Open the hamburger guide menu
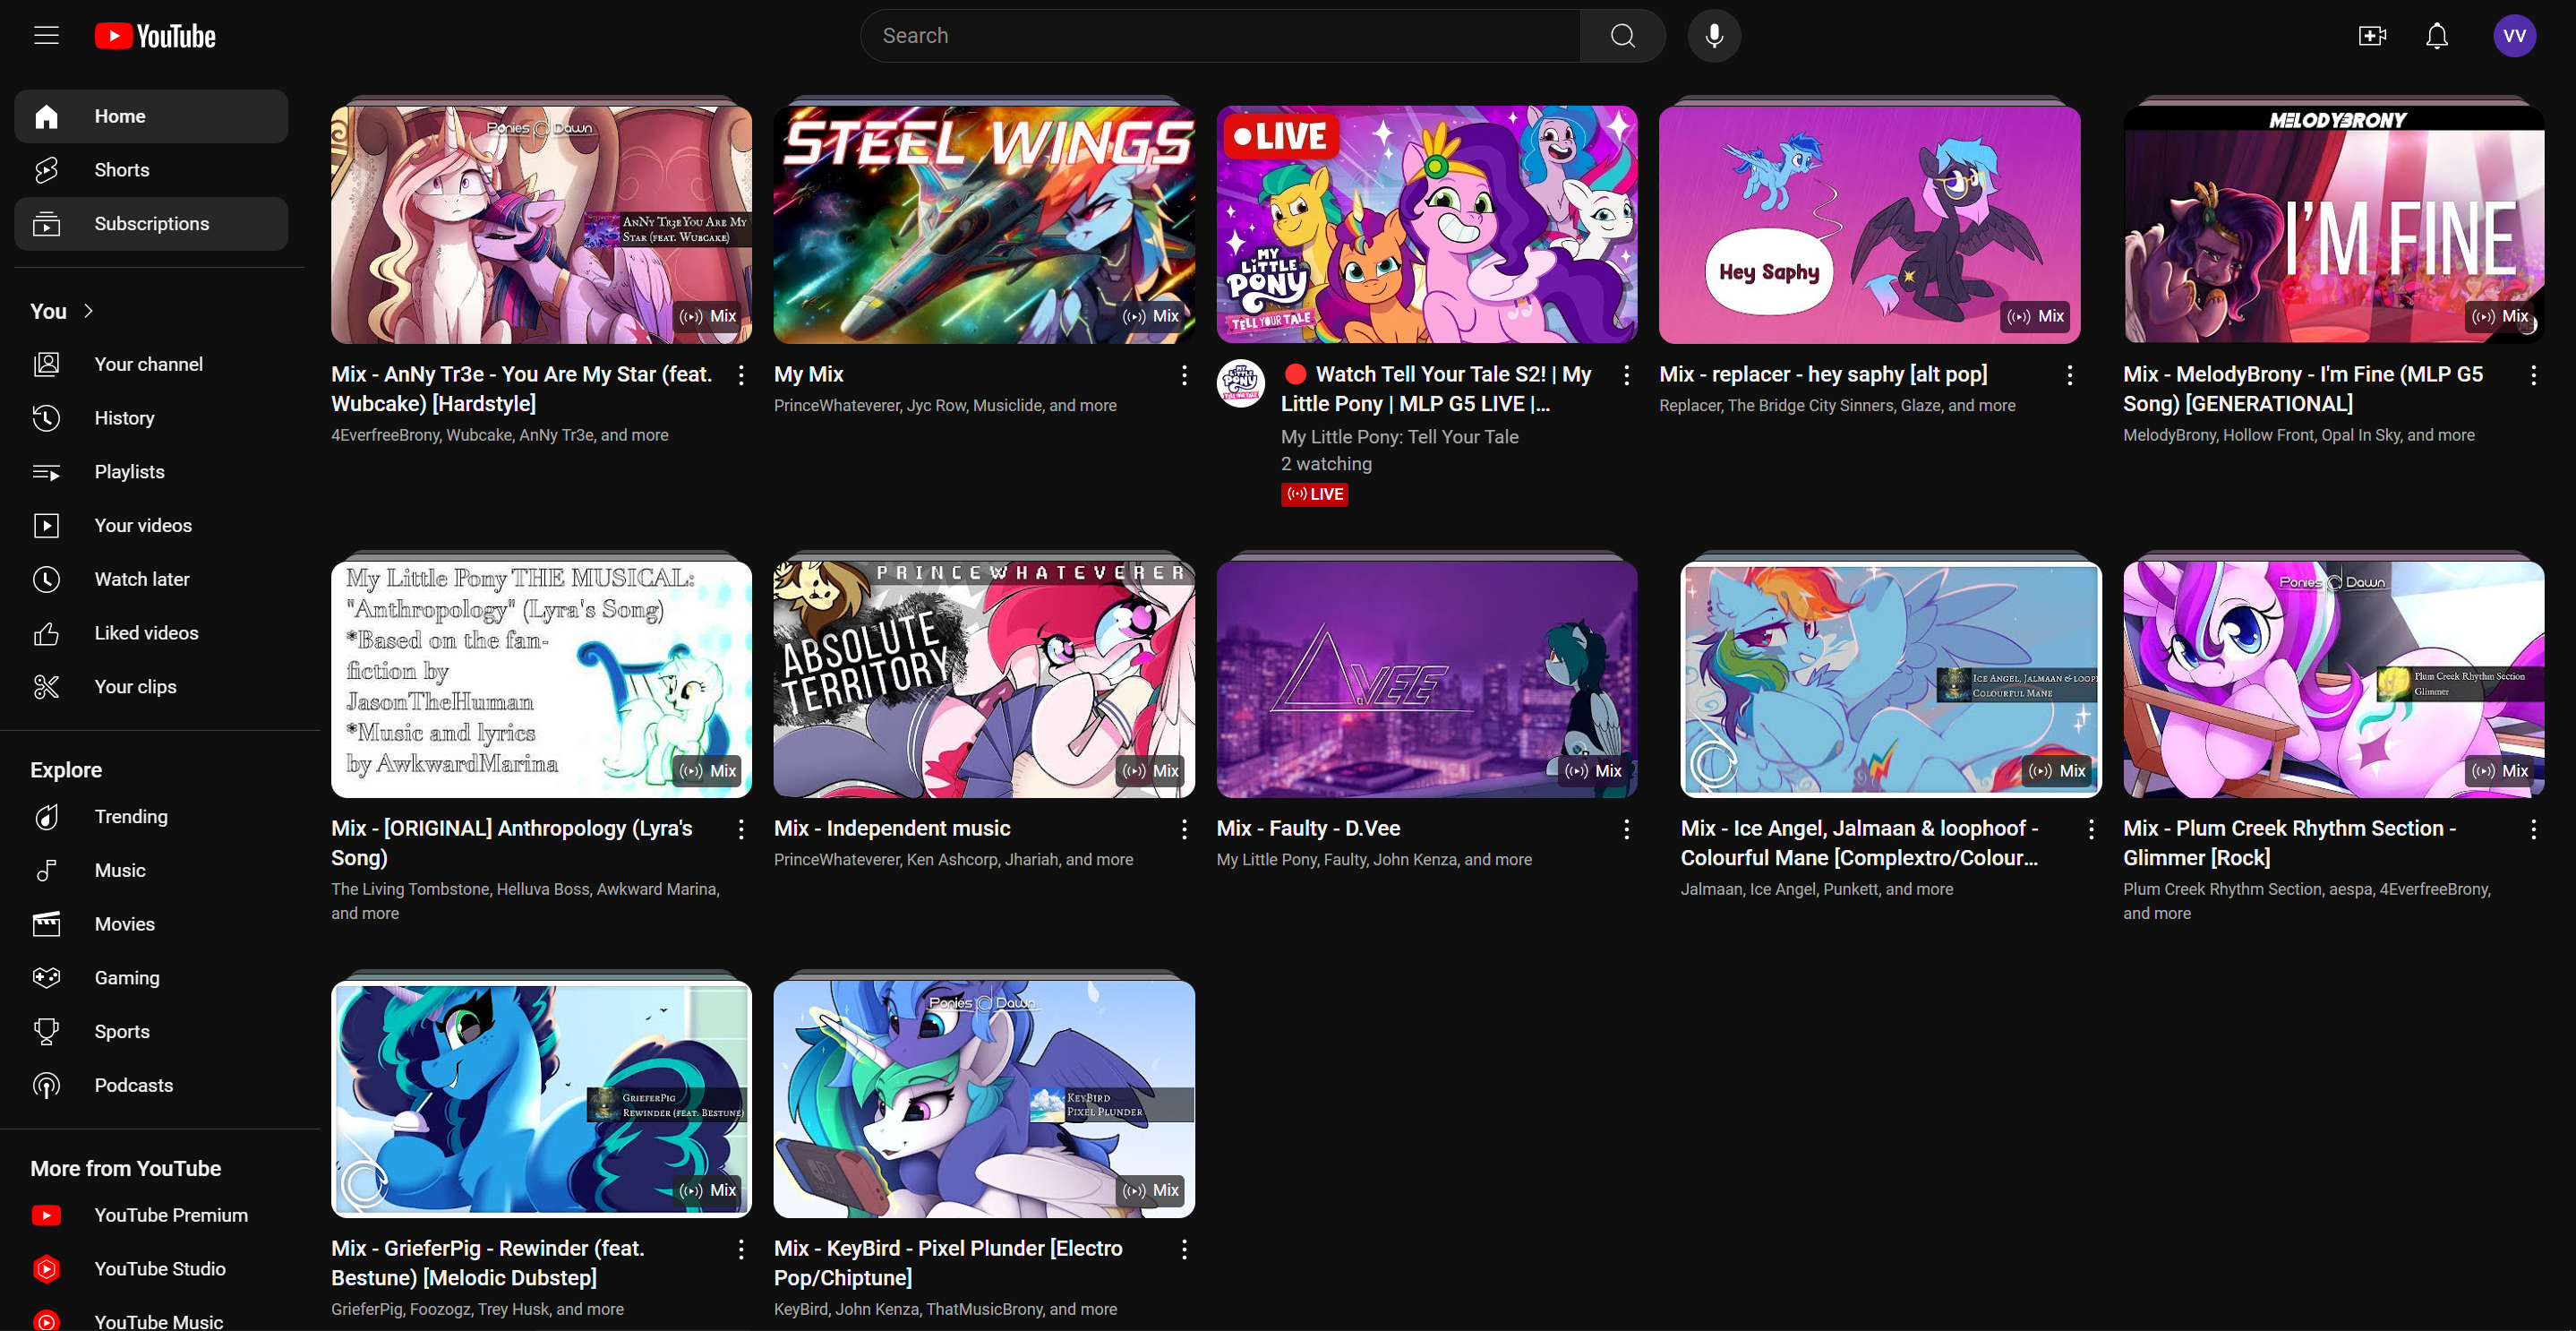 coord(46,36)
